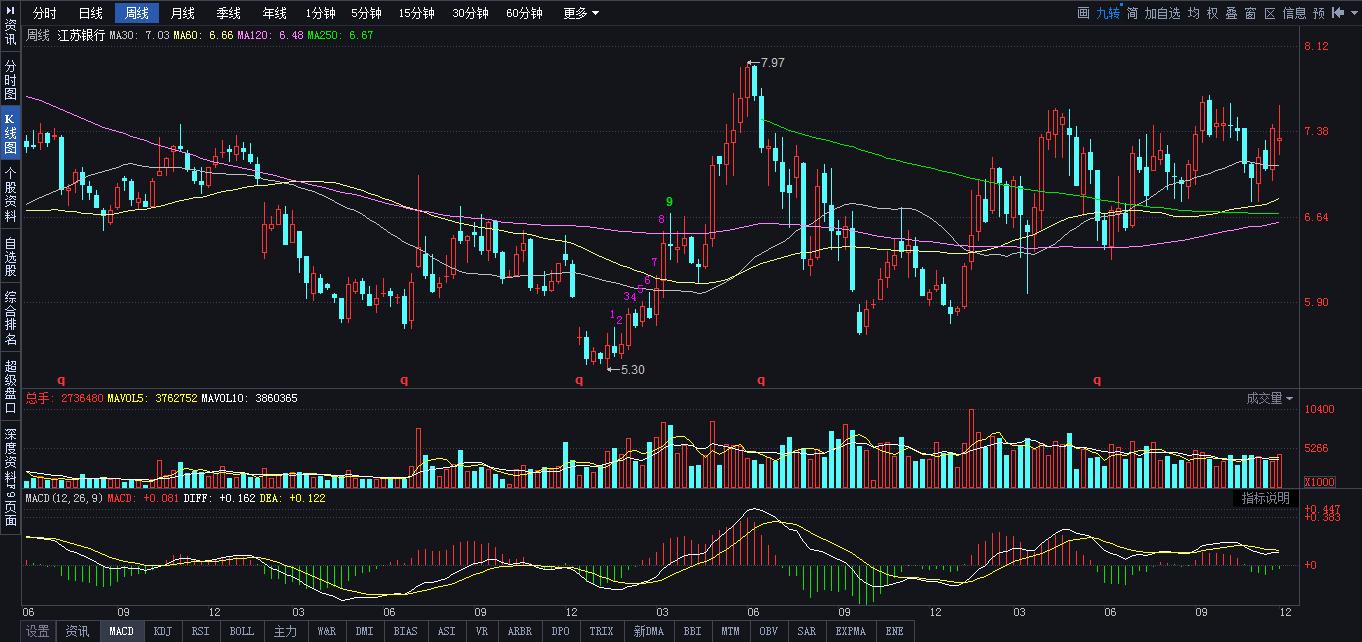Switch to the 月线 monthly chart tab
Screen dimensions: 1362x642
[x=181, y=13]
